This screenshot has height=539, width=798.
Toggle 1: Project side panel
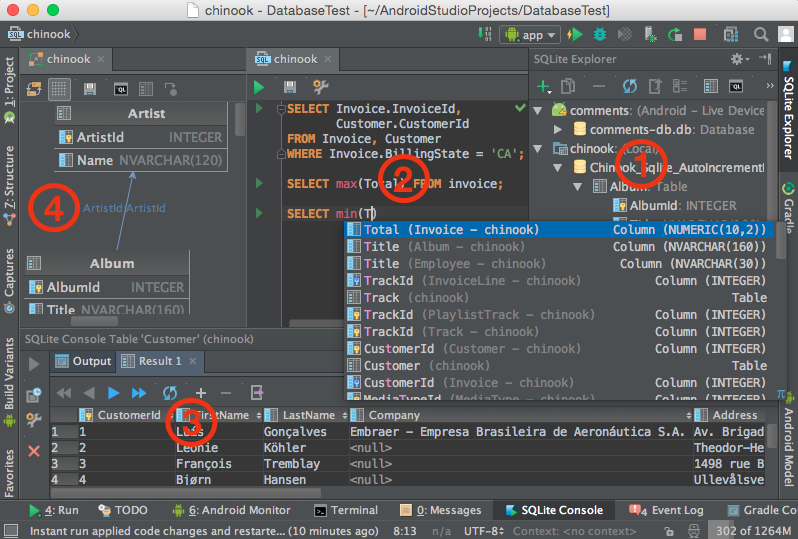[9, 90]
